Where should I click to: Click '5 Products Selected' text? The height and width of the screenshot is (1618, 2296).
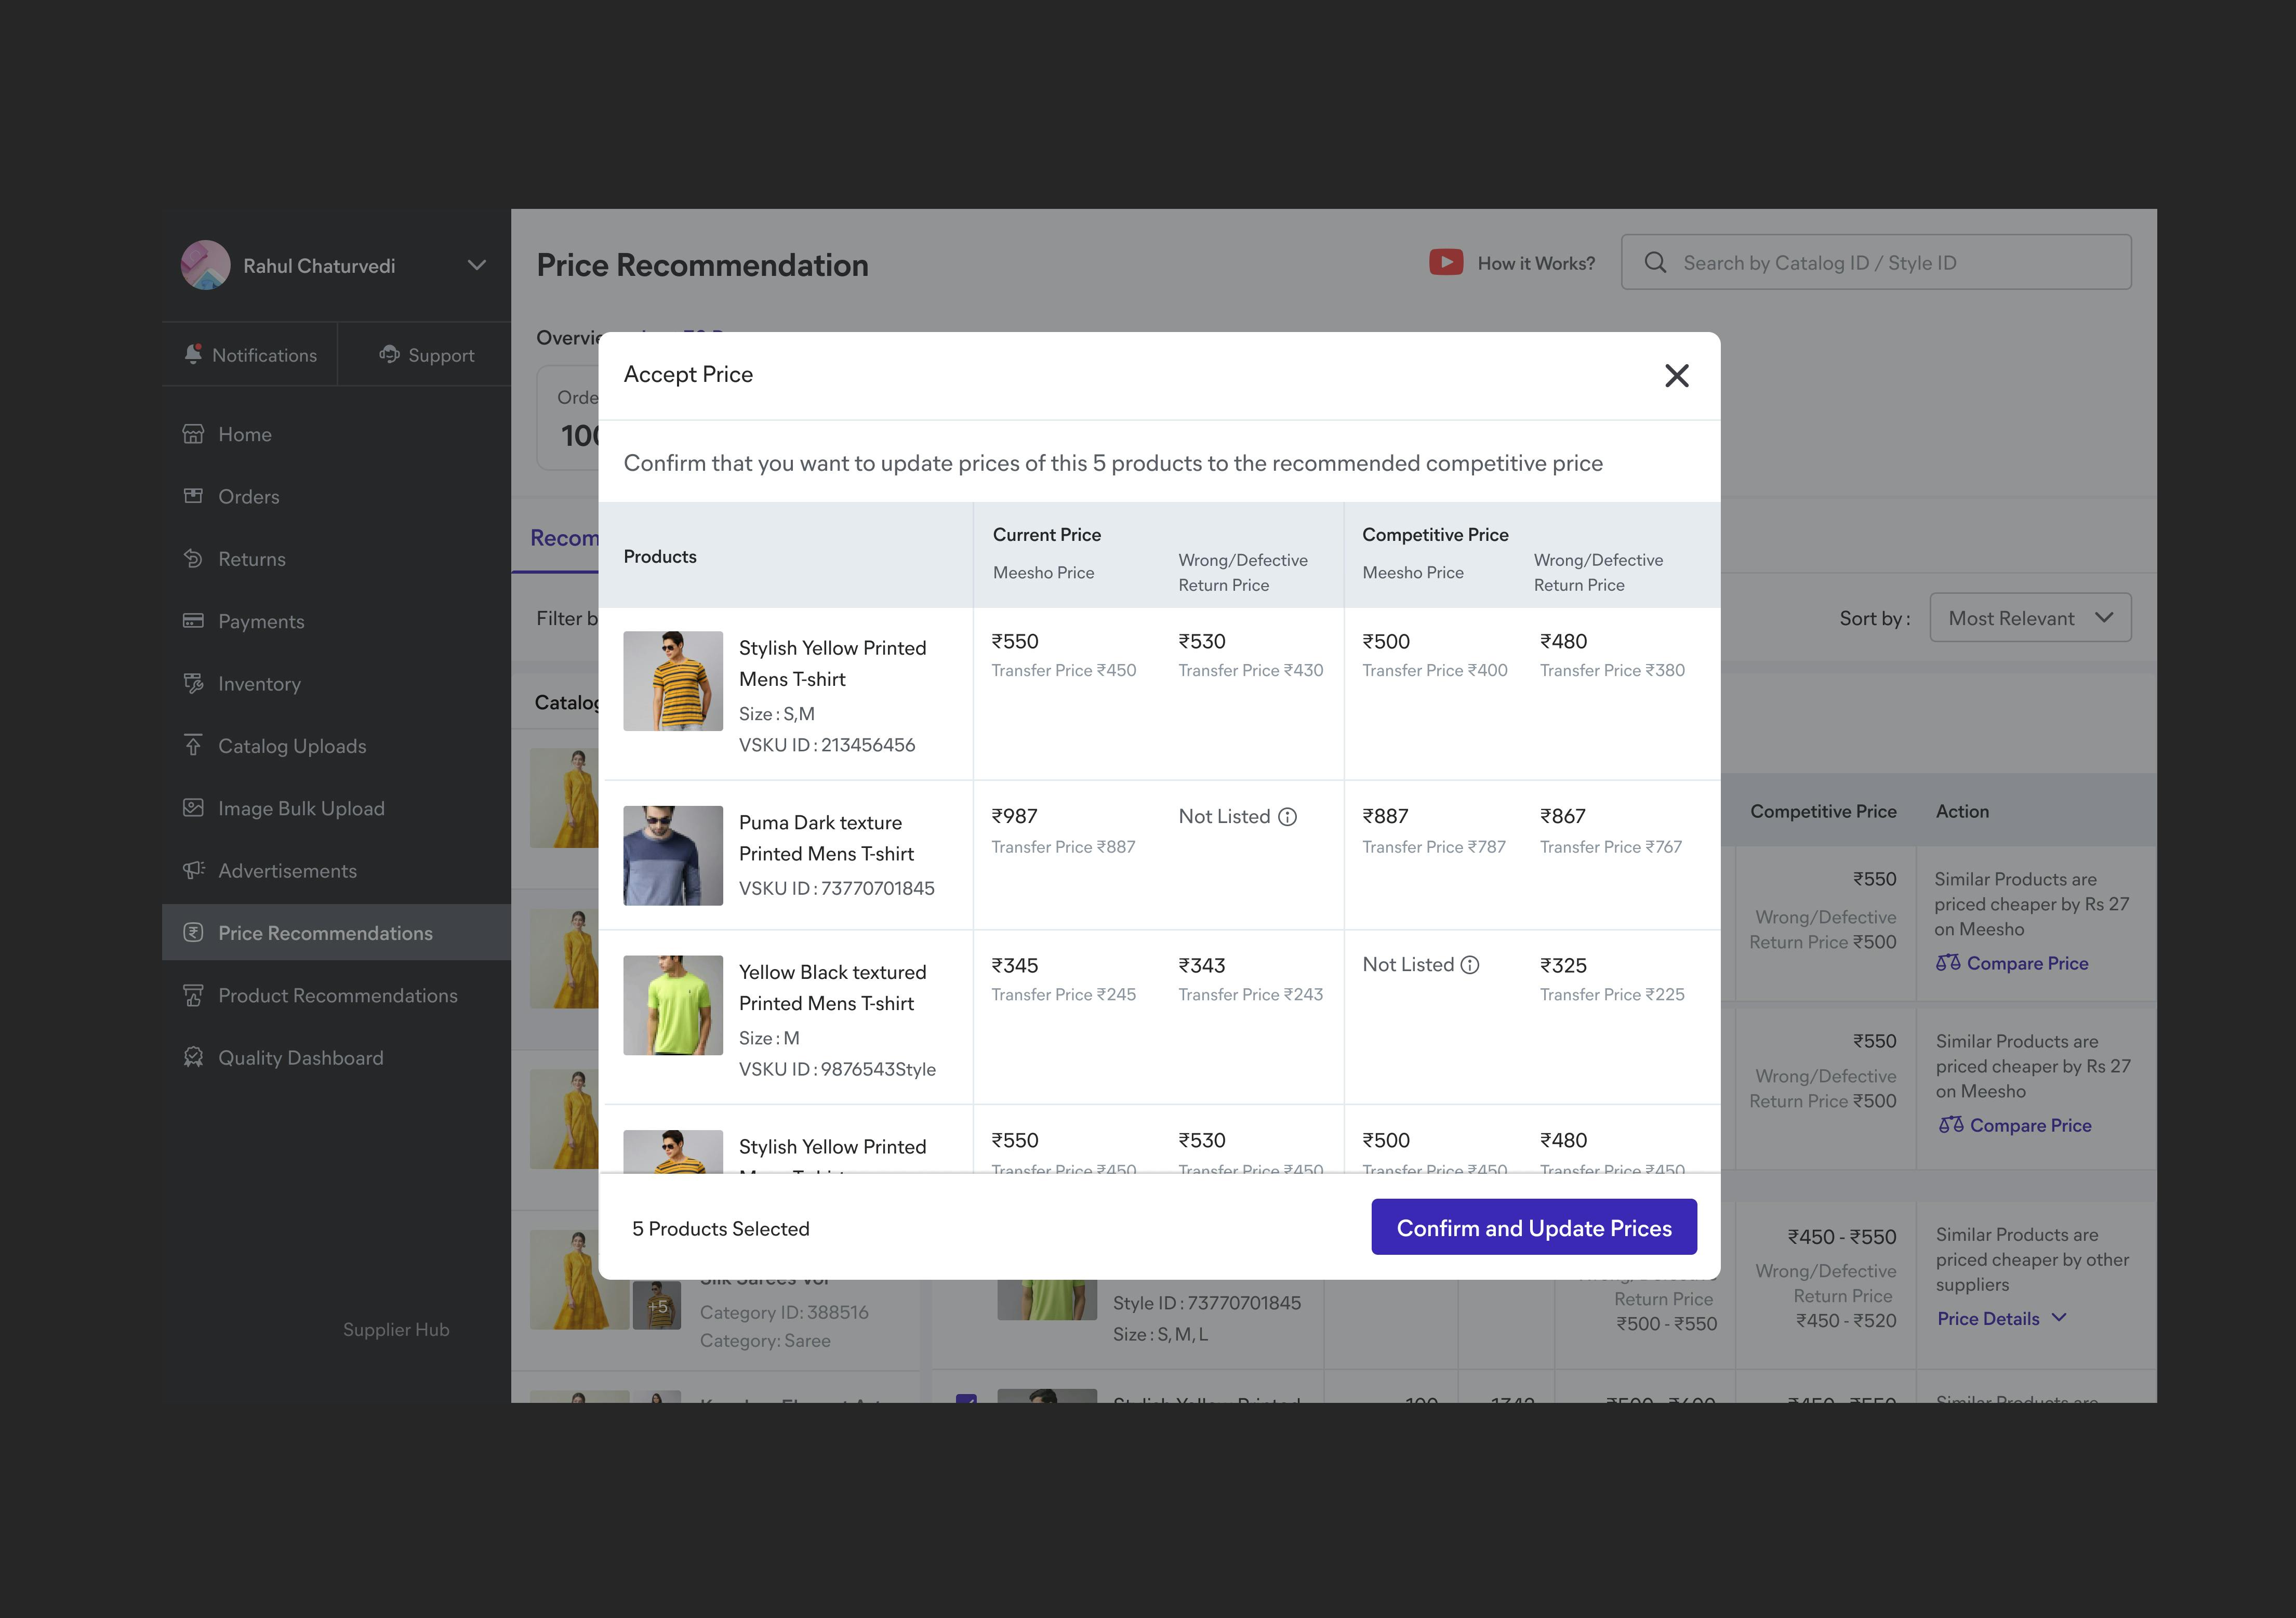point(720,1228)
